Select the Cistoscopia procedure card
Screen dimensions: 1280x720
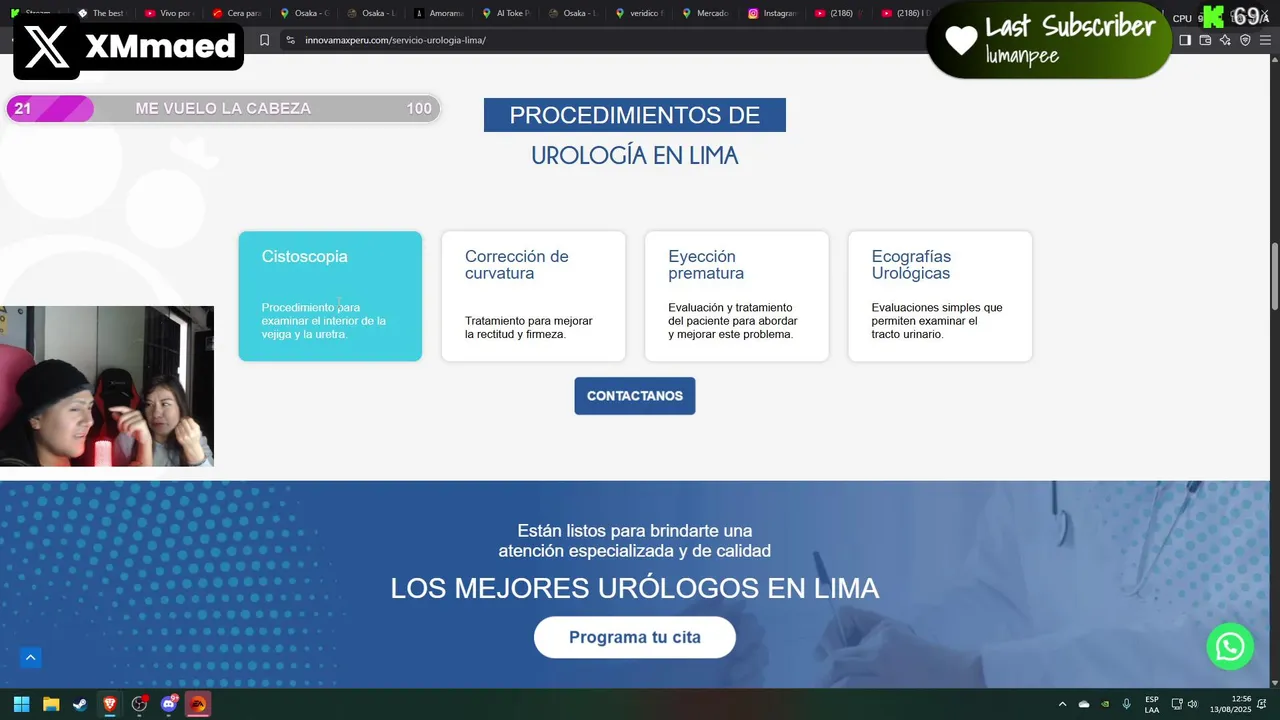click(330, 296)
